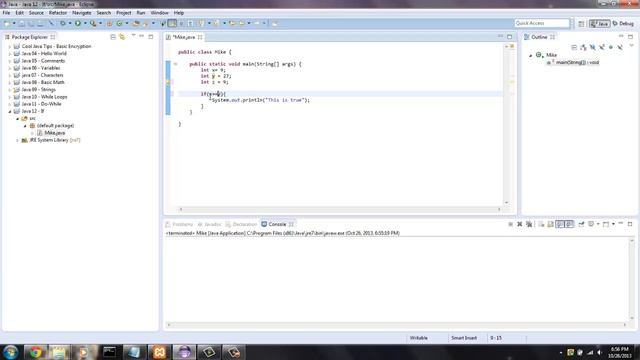Toggle Hide Non-Public Members in Outline

click(x=611, y=47)
